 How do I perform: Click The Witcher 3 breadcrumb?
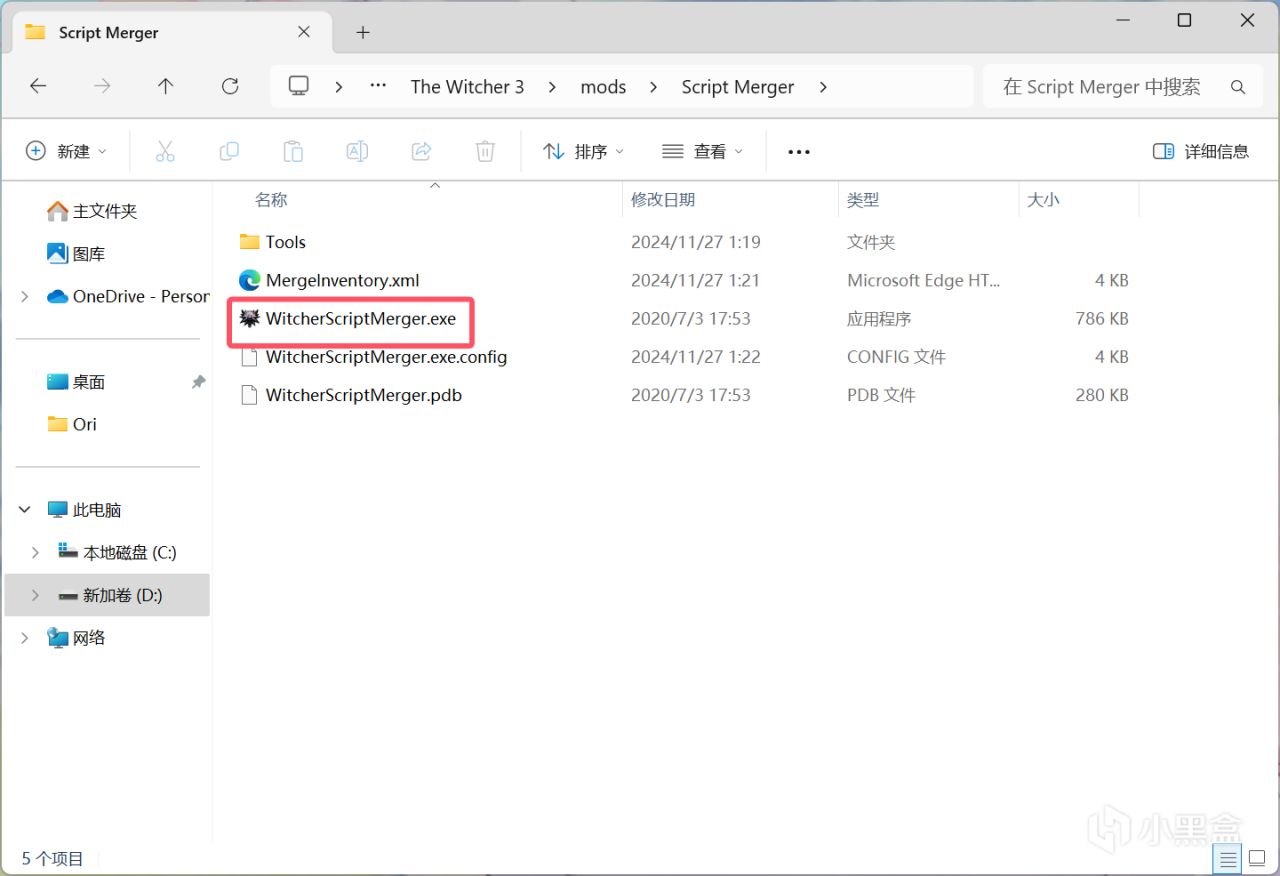[467, 87]
